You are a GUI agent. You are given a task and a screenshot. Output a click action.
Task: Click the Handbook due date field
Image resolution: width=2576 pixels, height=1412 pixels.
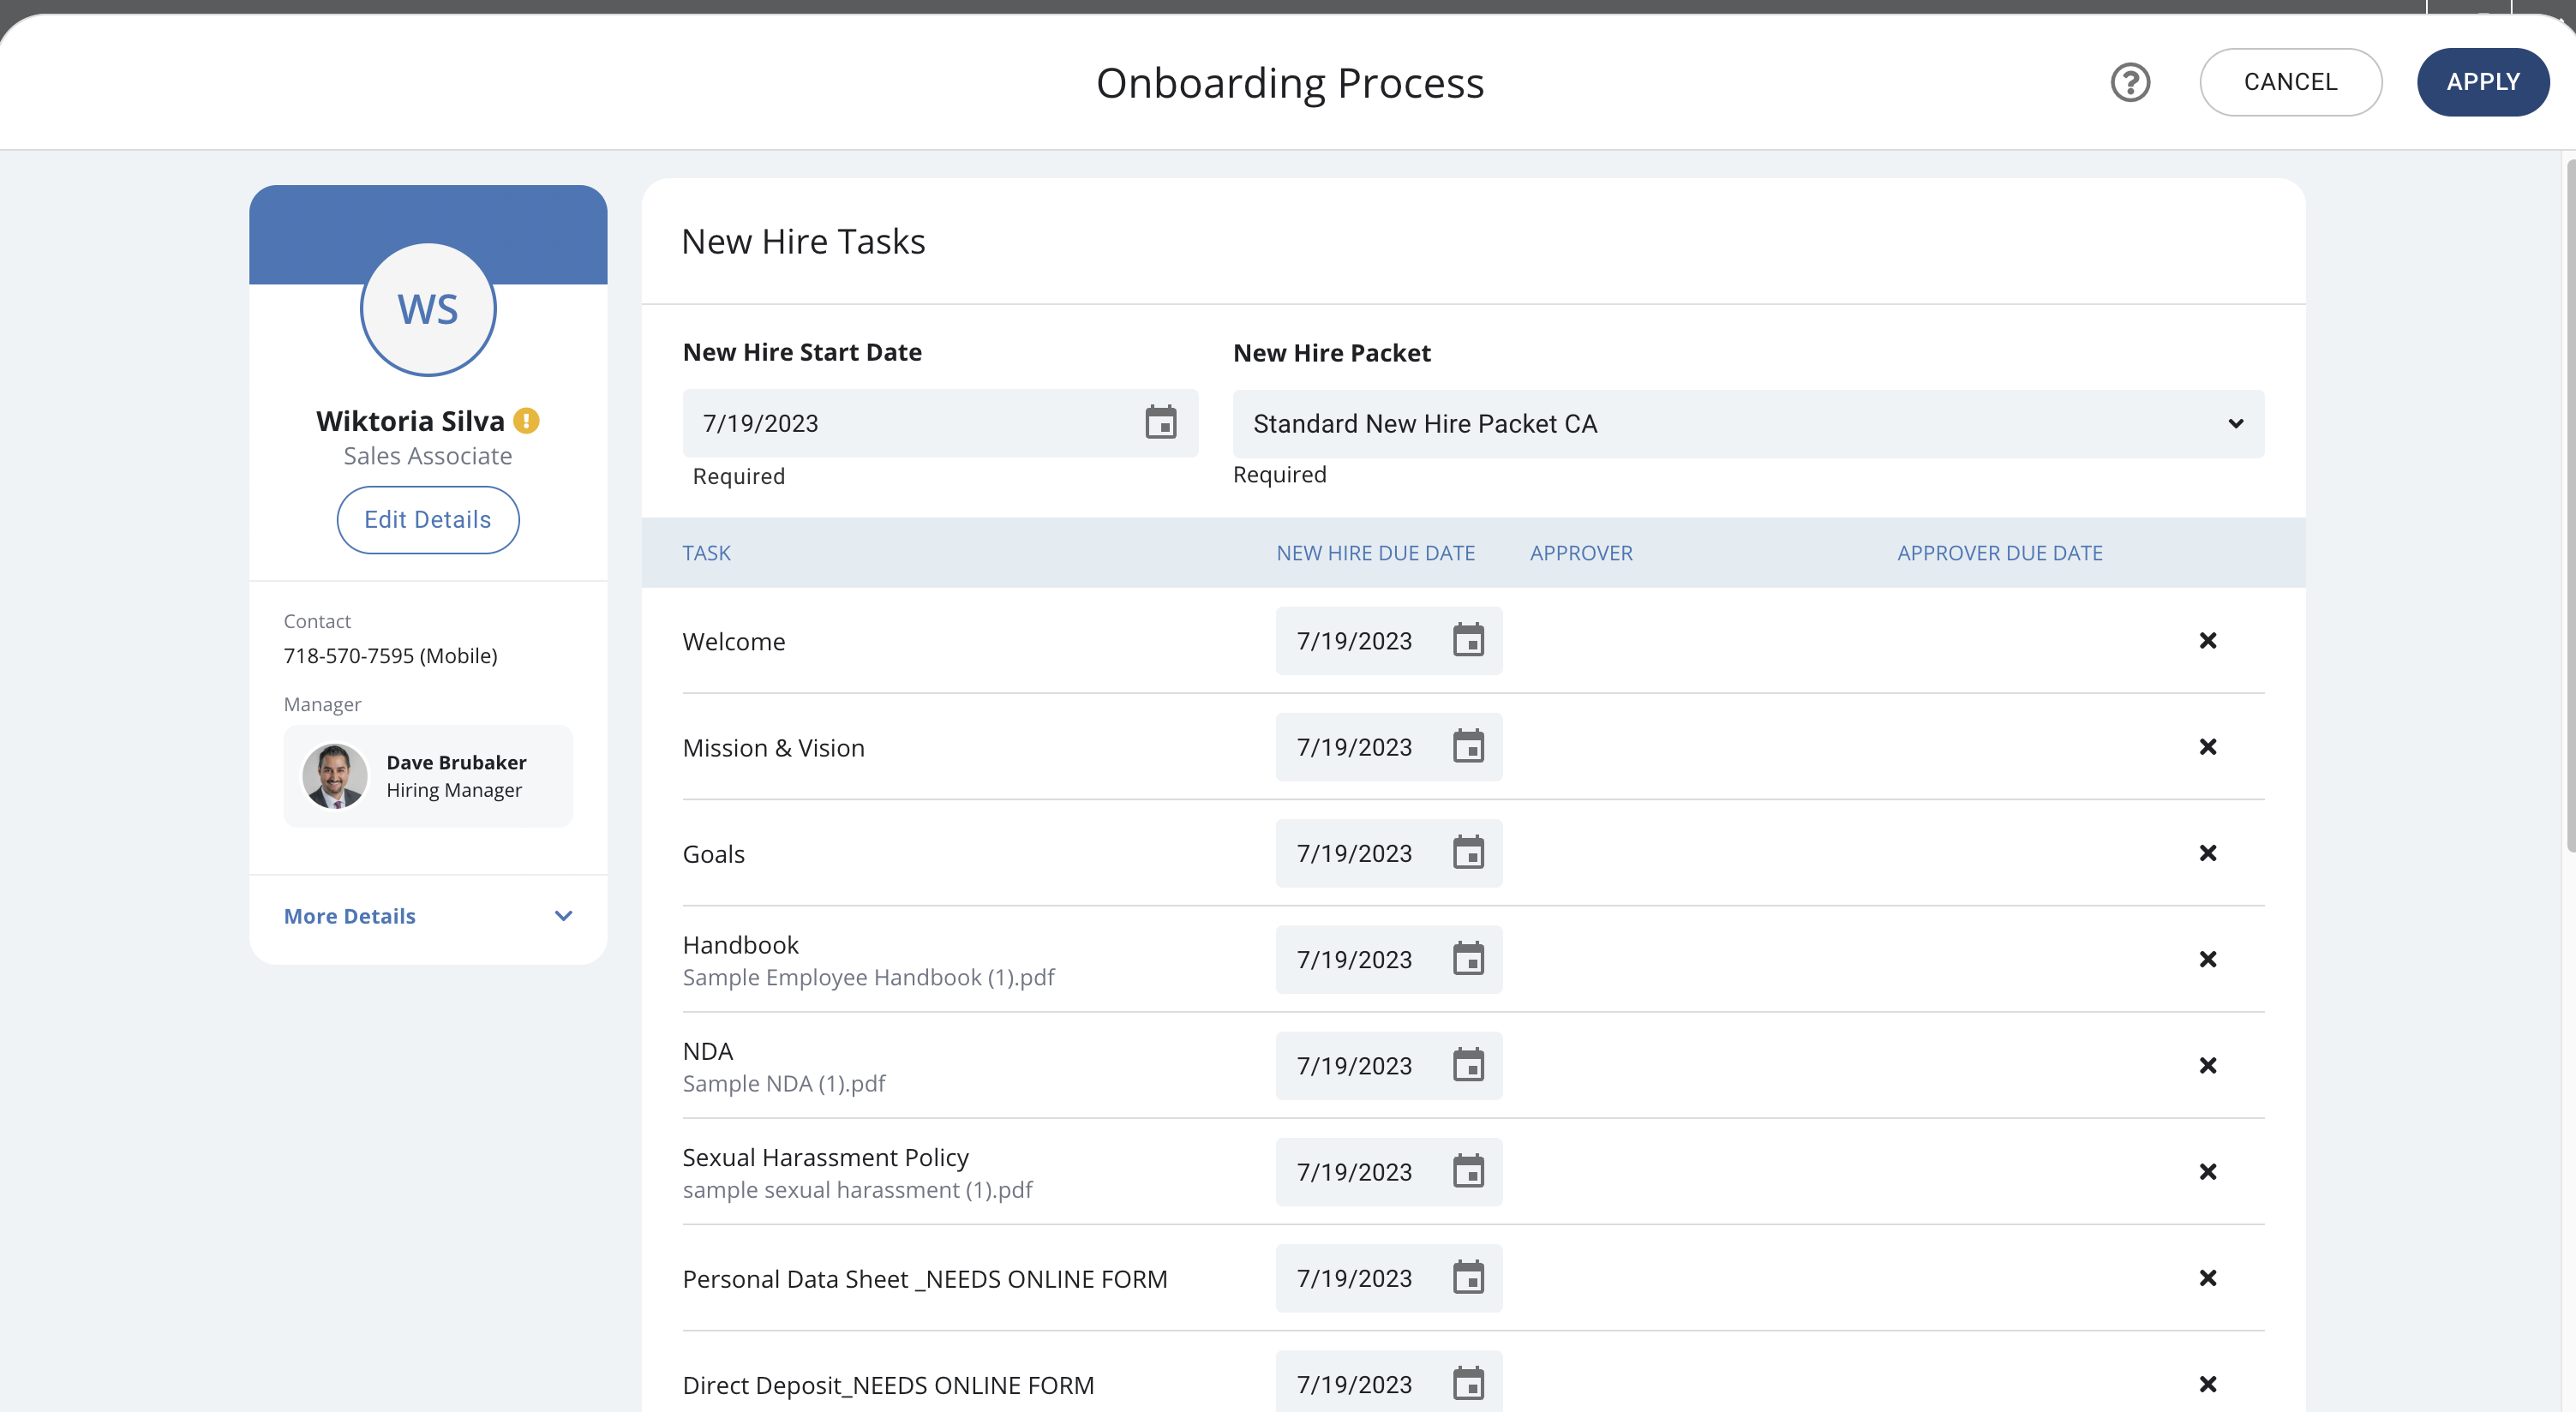(x=1388, y=959)
